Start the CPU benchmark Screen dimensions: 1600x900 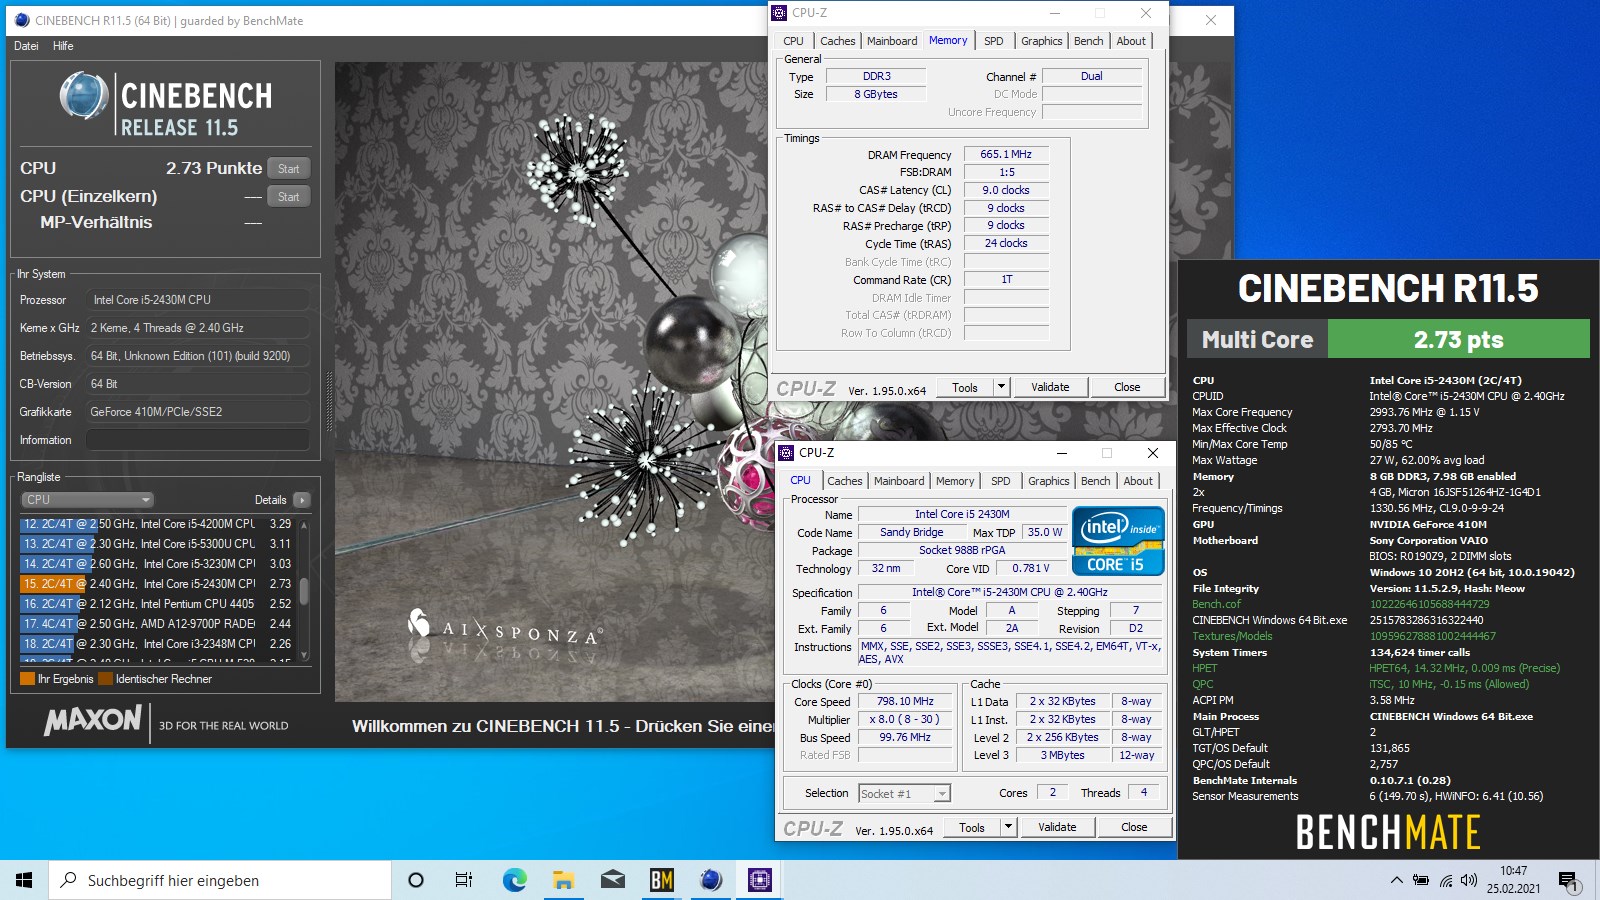coord(288,169)
